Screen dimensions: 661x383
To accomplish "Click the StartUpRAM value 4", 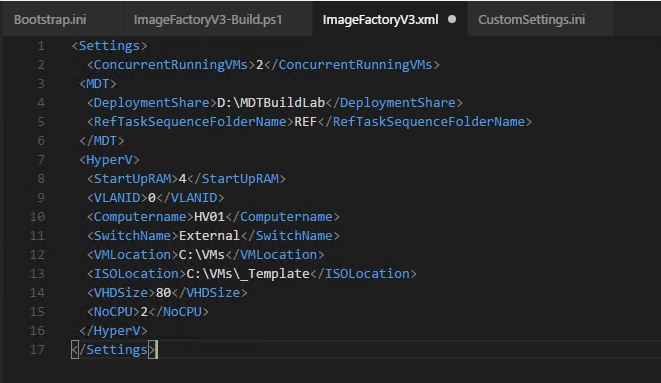I will click(x=182, y=179).
